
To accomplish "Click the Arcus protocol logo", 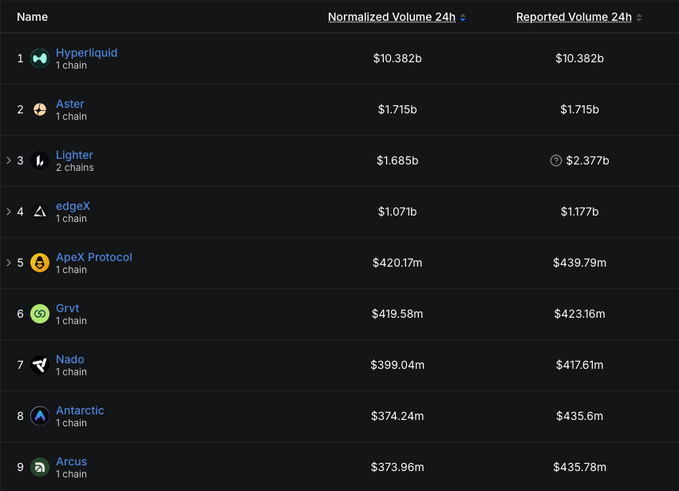I will 40,467.
